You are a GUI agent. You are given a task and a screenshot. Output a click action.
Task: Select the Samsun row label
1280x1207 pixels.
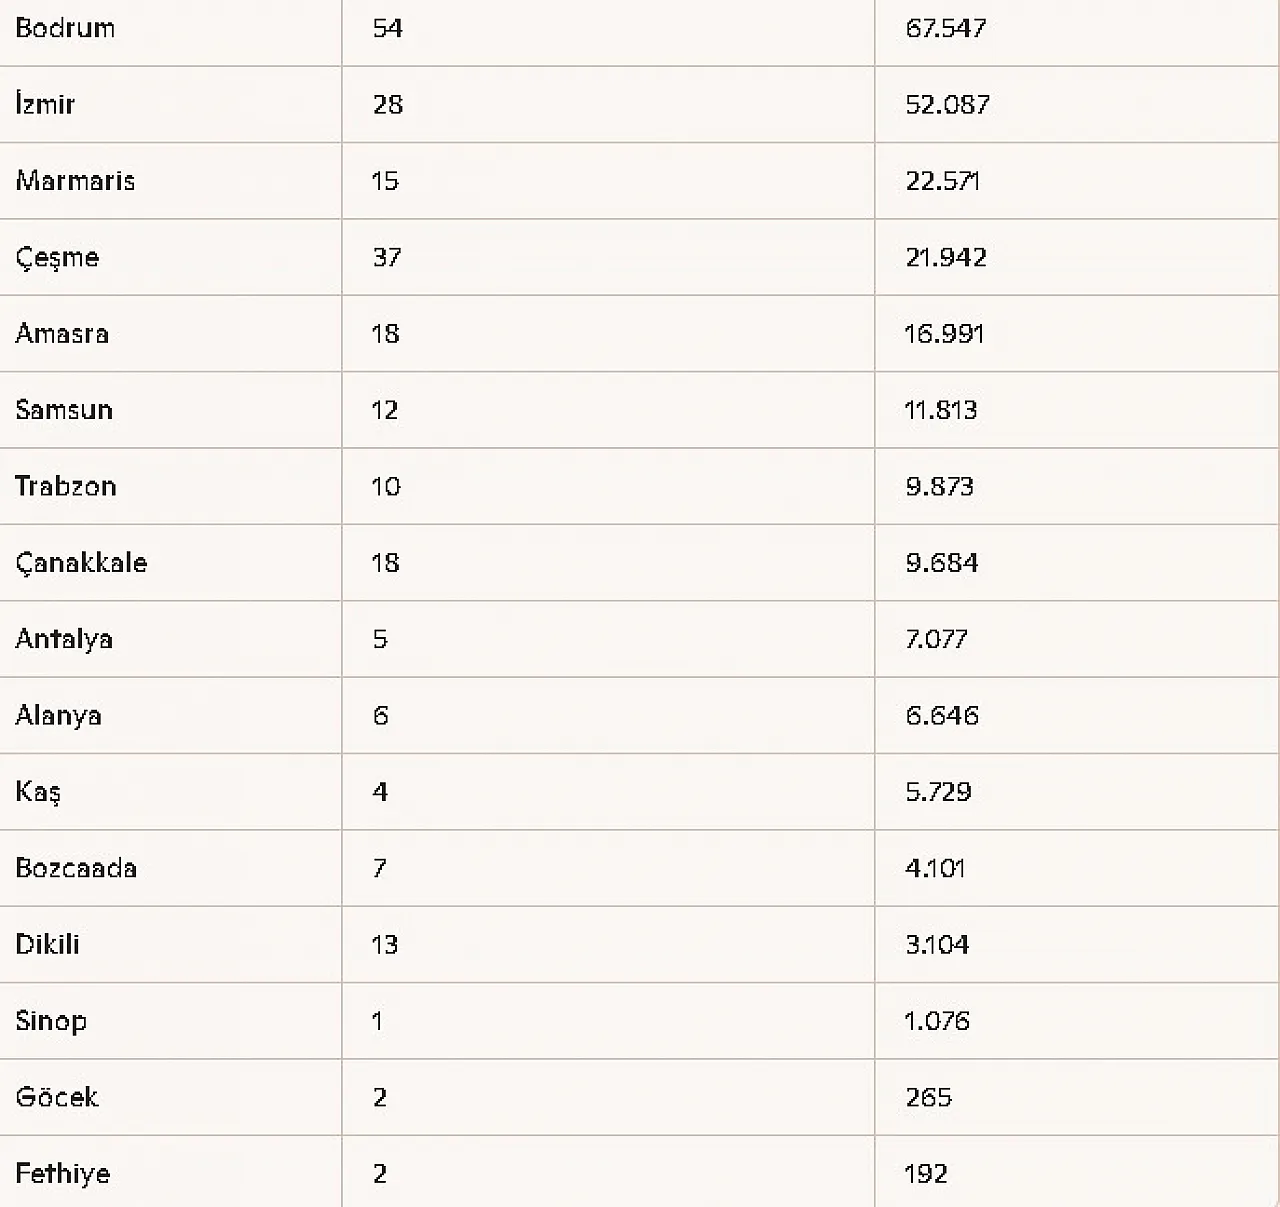pyautogui.click(x=64, y=410)
